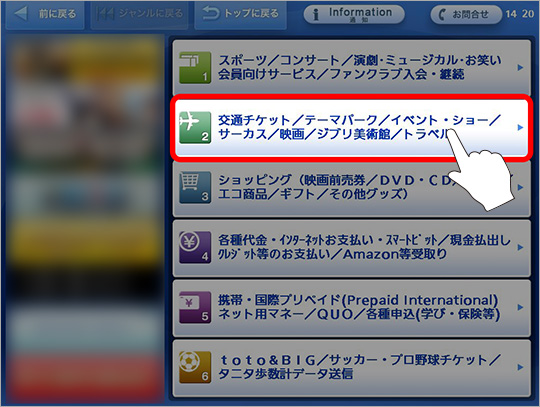Image resolution: width=540 pixels, height=407 pixels.
Task: Click the phone icon on お問合せ button
Action: point(442,14)
